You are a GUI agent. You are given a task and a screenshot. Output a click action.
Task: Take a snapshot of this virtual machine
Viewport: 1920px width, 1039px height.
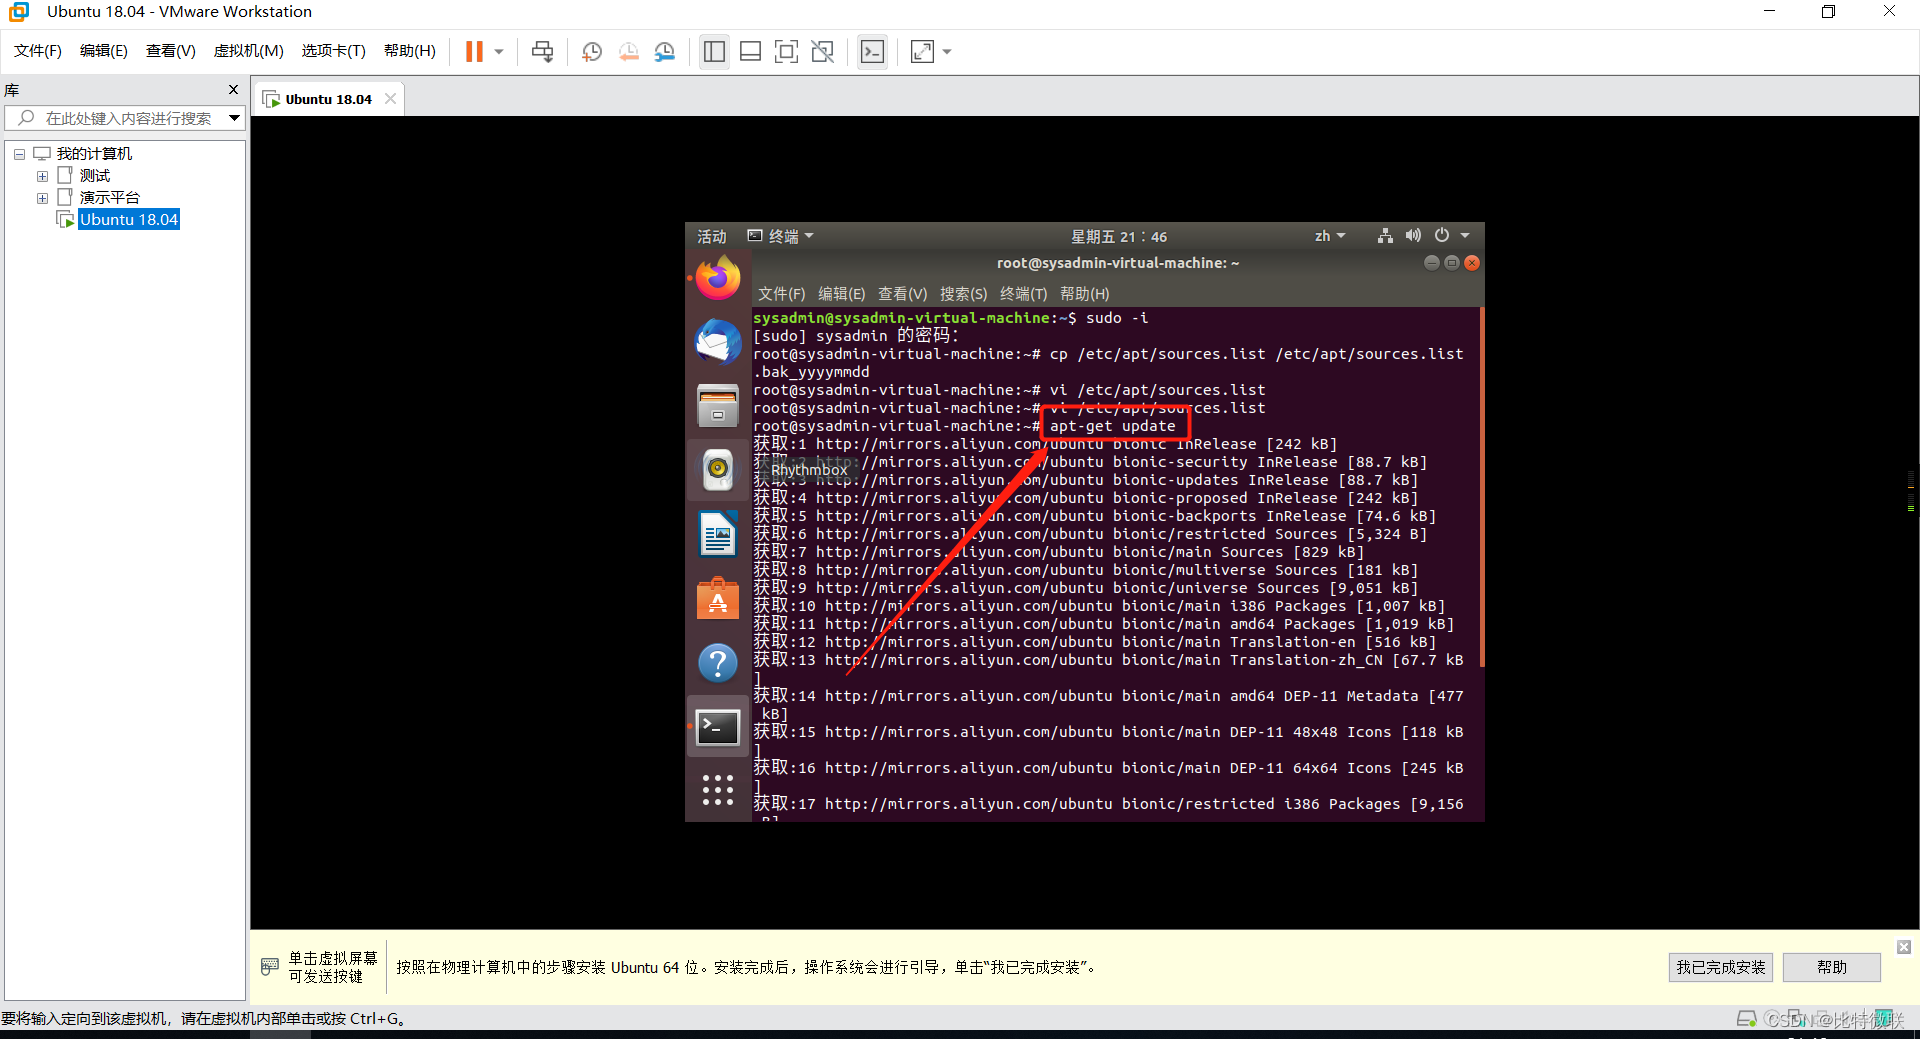(x=591, y=51)
